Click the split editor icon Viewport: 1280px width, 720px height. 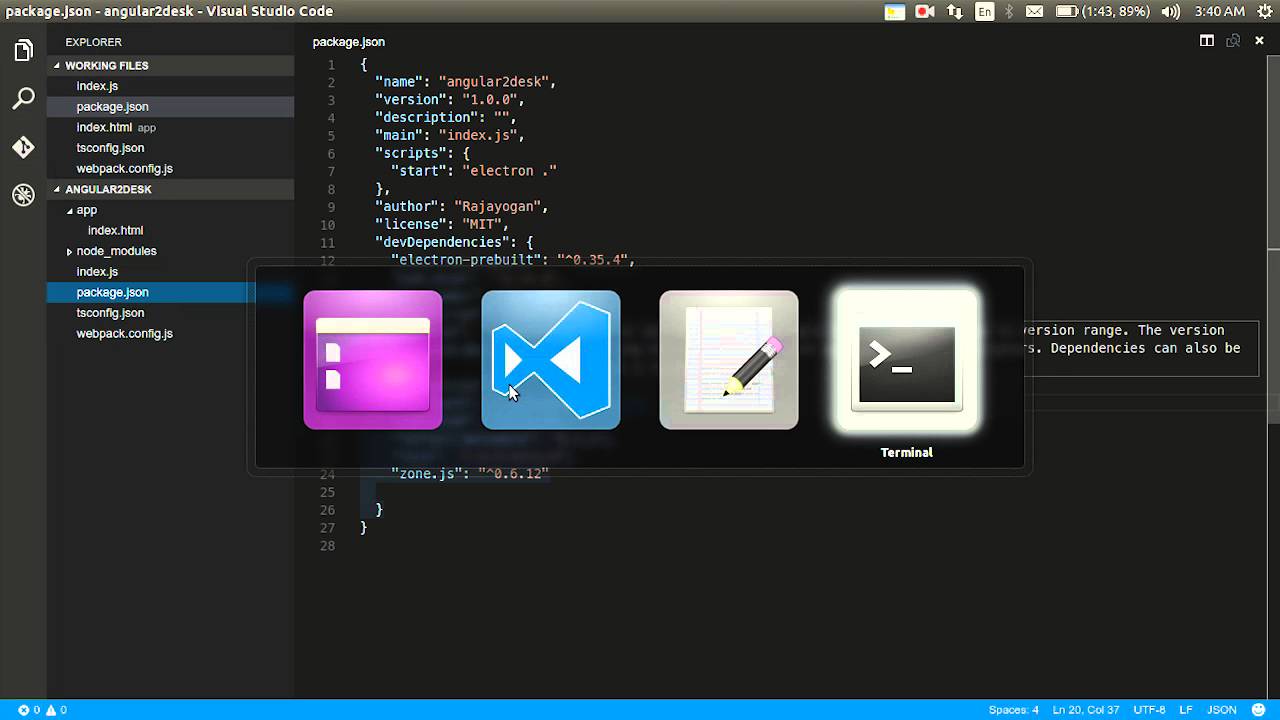1207,41
